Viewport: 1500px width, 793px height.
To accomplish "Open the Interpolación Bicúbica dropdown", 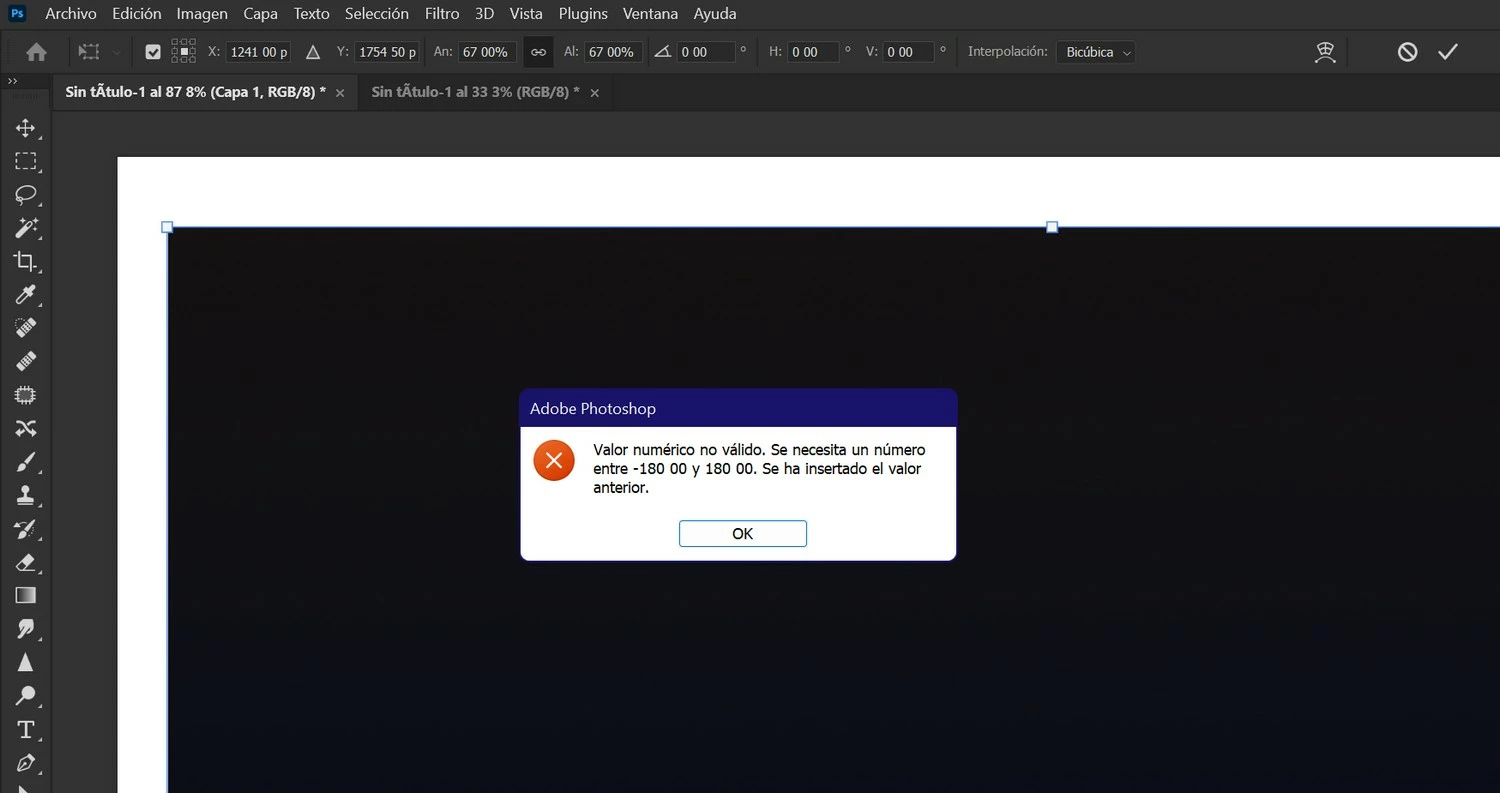I will tap(1095, 52).
